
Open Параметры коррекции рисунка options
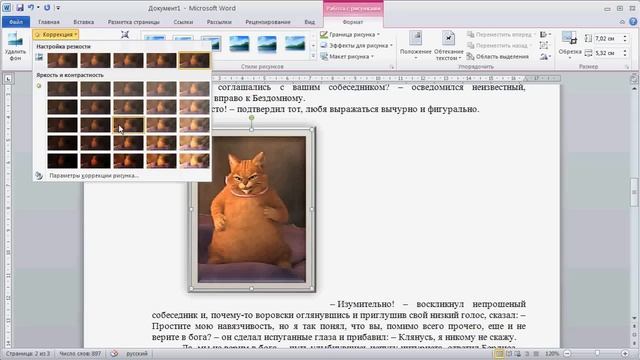(94, 176)
